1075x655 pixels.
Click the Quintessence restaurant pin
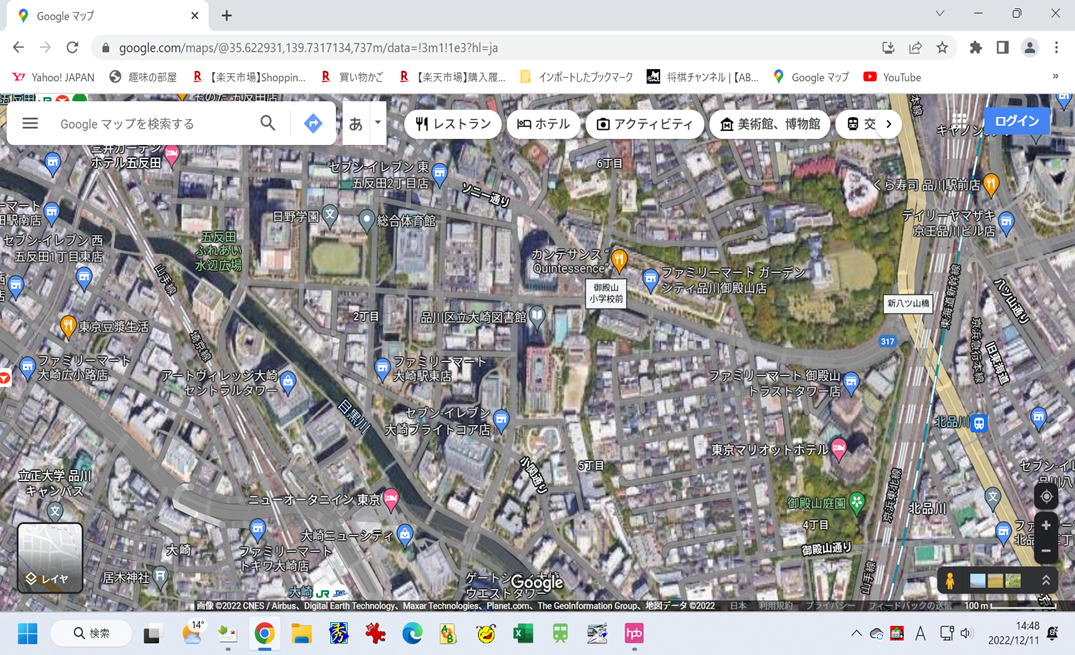click(619, 259)
